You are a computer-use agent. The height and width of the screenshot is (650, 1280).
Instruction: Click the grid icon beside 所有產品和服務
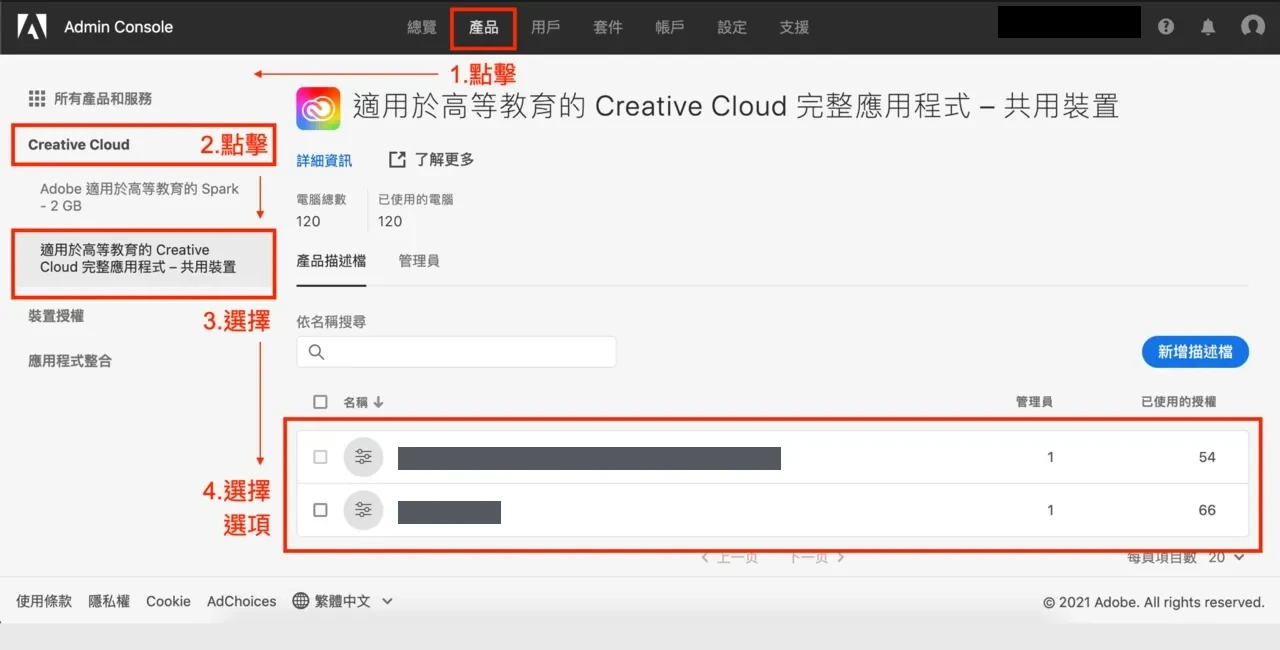(37, 98)
